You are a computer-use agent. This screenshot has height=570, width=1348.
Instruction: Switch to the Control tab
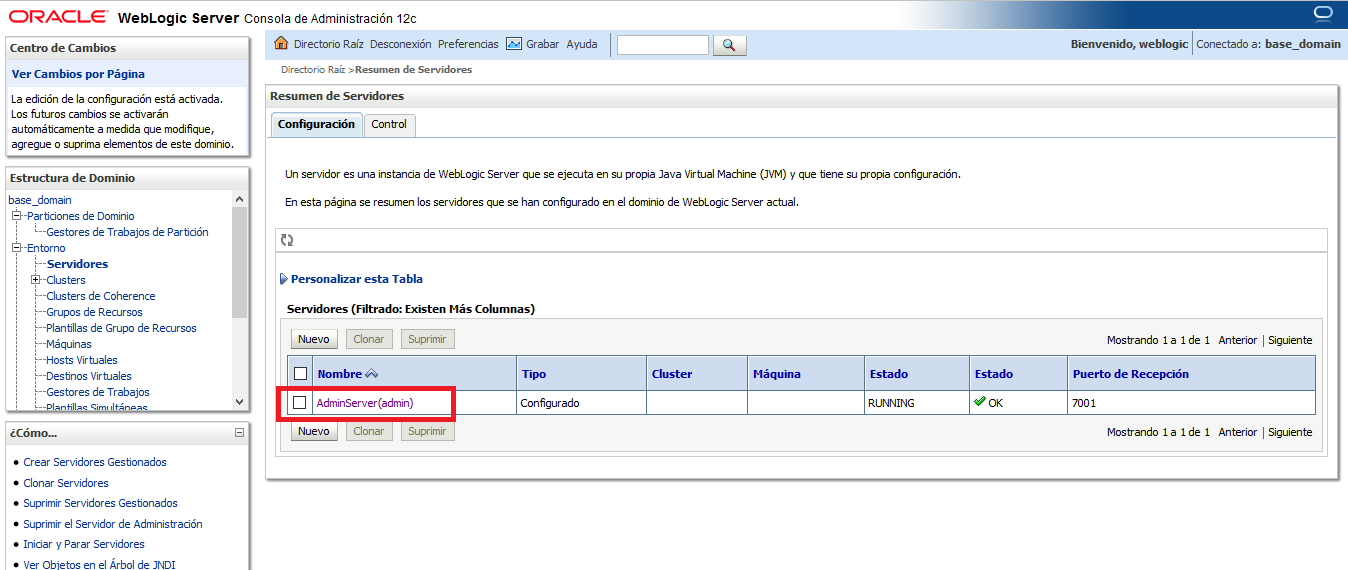[389, 125]
